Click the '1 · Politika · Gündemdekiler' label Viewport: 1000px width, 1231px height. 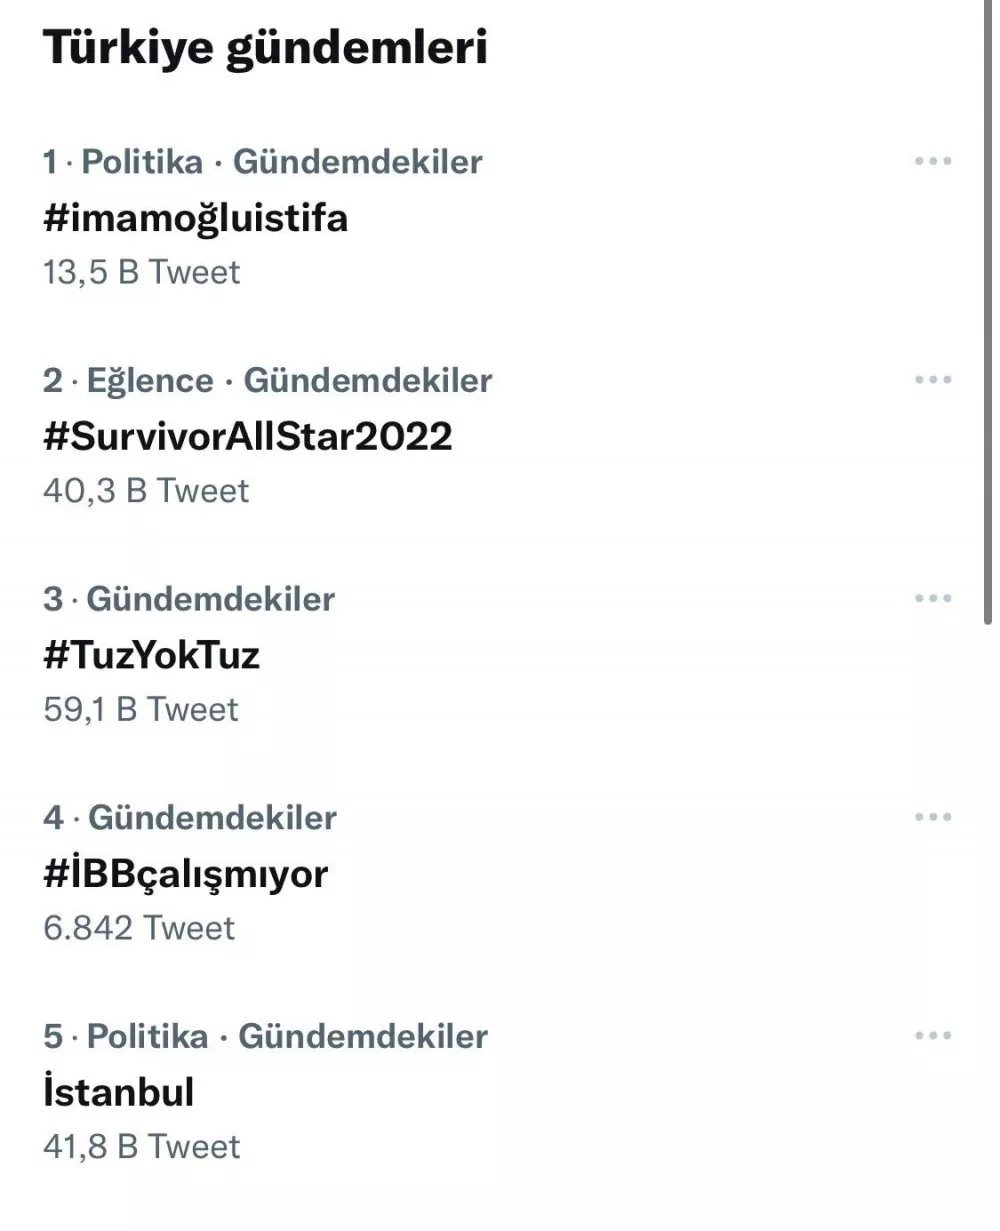coord(263,162)
